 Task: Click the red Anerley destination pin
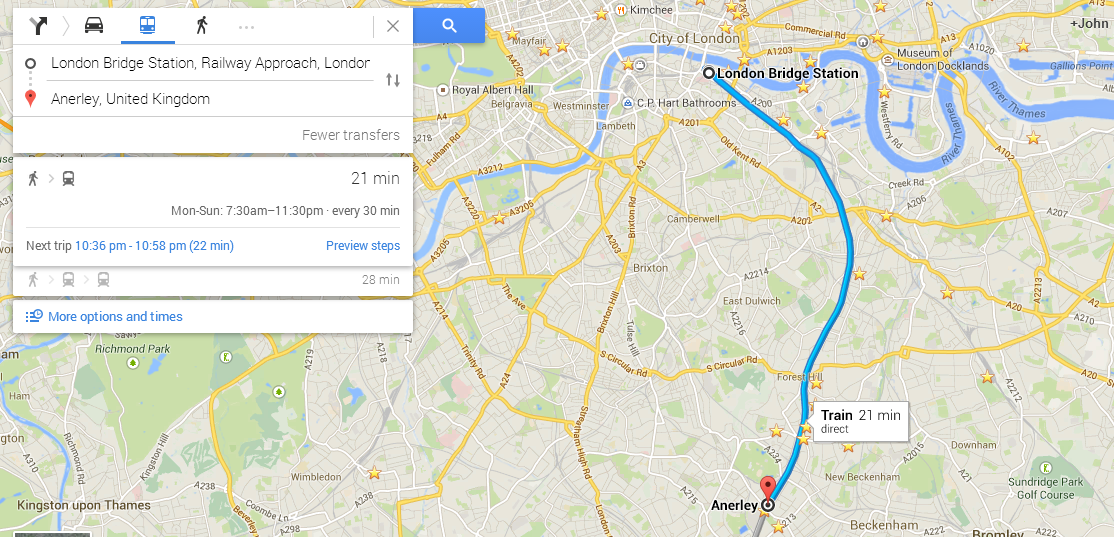click(767, 489)
